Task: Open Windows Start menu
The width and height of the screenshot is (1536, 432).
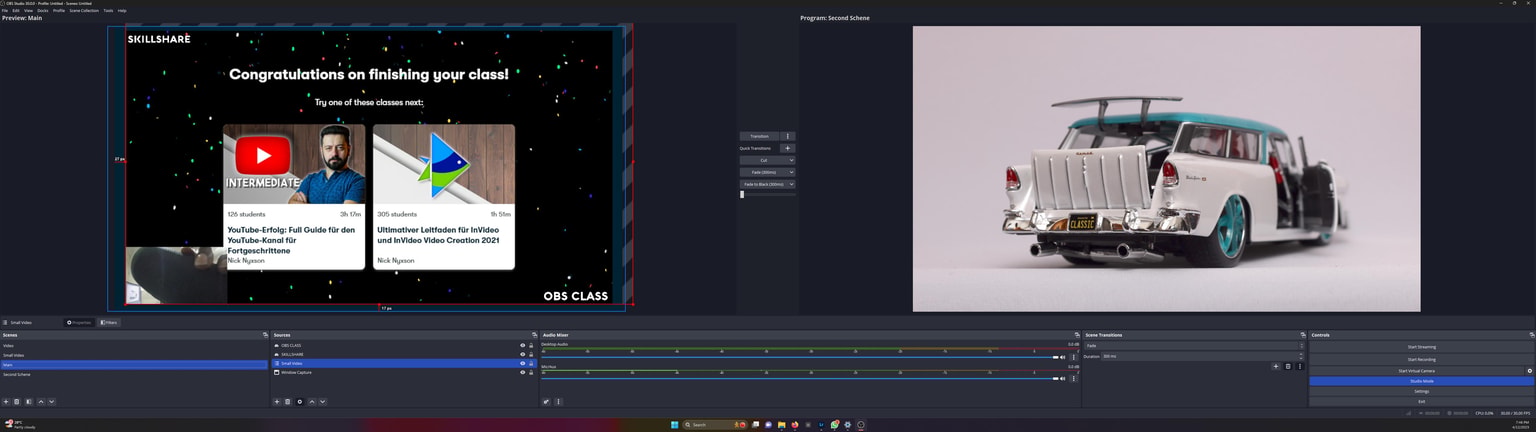Action: (674, 425)
